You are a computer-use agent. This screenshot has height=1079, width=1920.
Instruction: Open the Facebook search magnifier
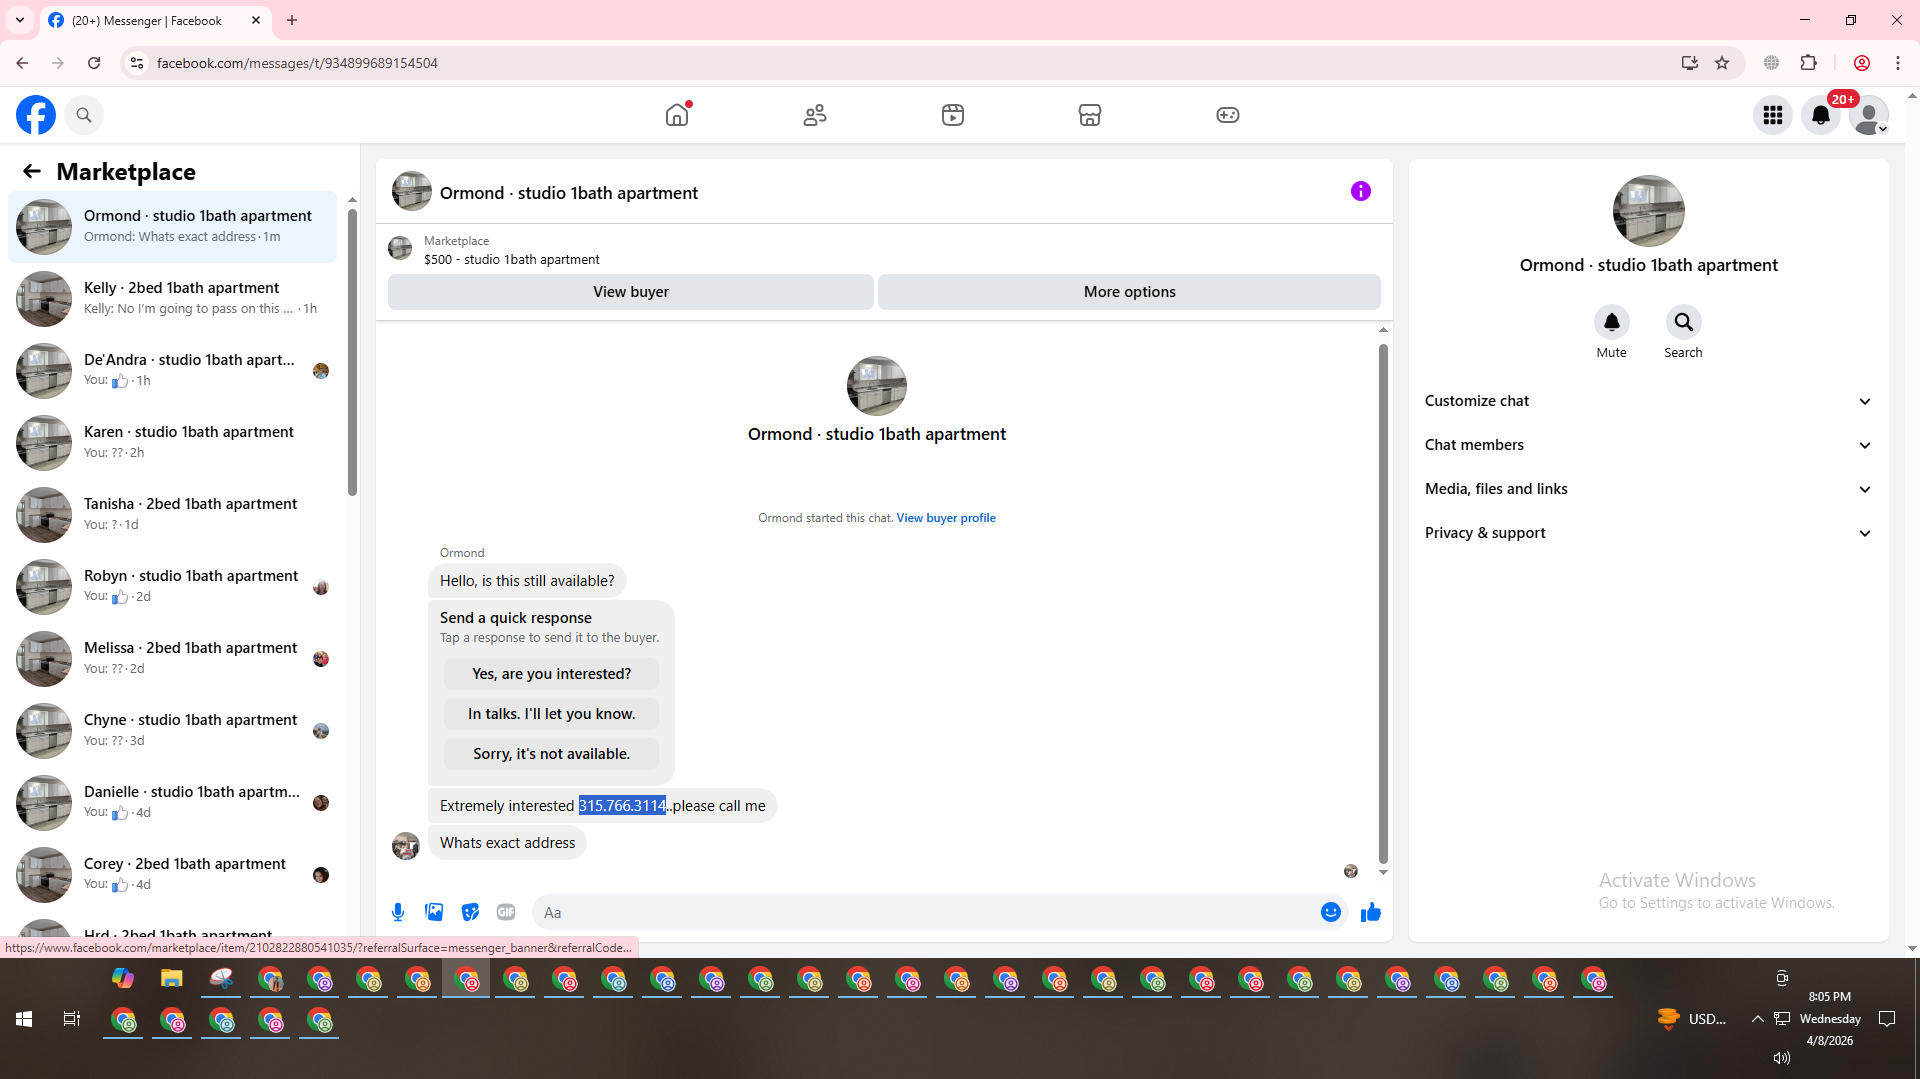click(x=84, y=115)
